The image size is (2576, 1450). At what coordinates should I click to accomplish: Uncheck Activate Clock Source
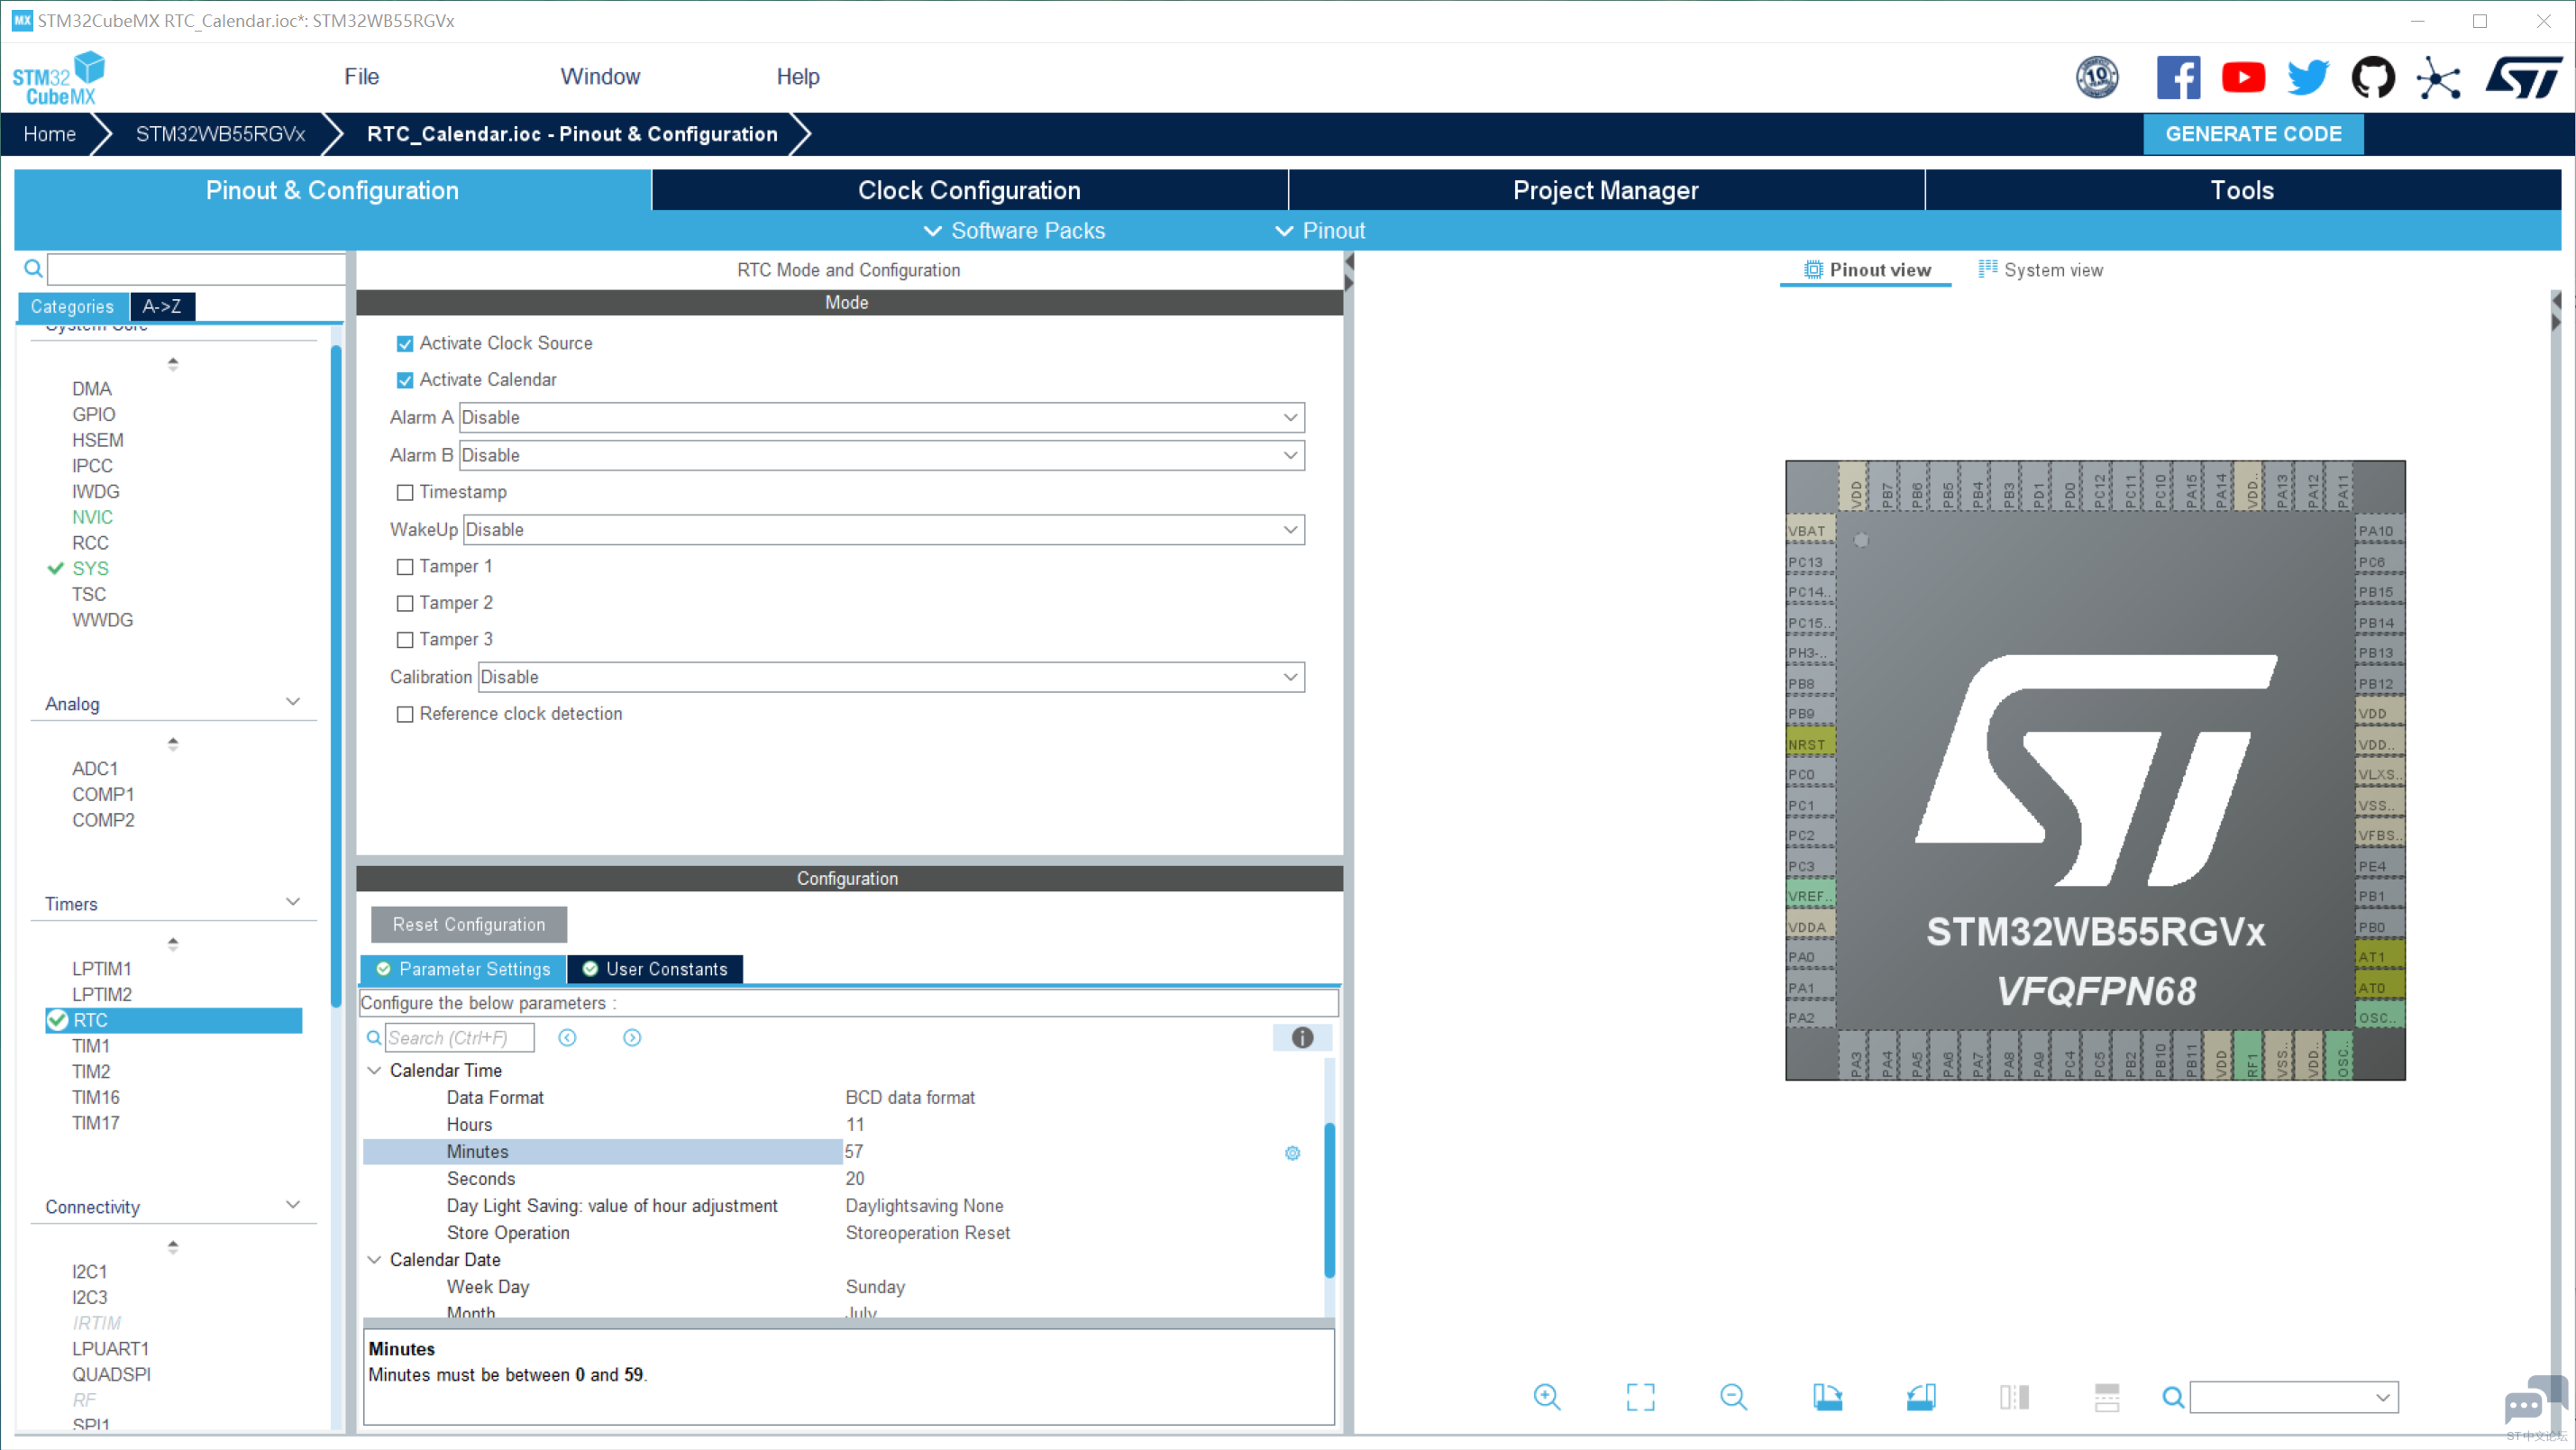point(405,344)
